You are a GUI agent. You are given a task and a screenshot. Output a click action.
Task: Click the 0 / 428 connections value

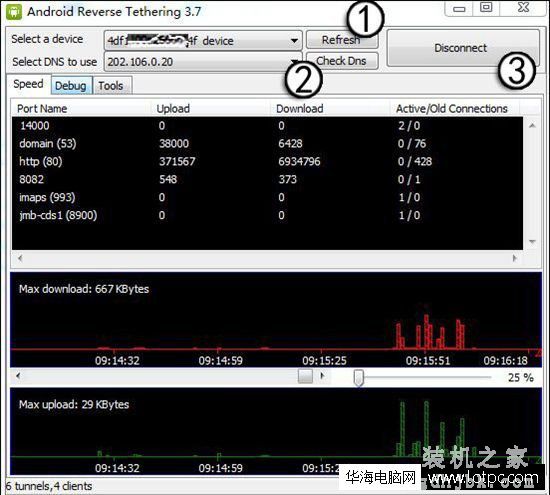coord(415,161)
